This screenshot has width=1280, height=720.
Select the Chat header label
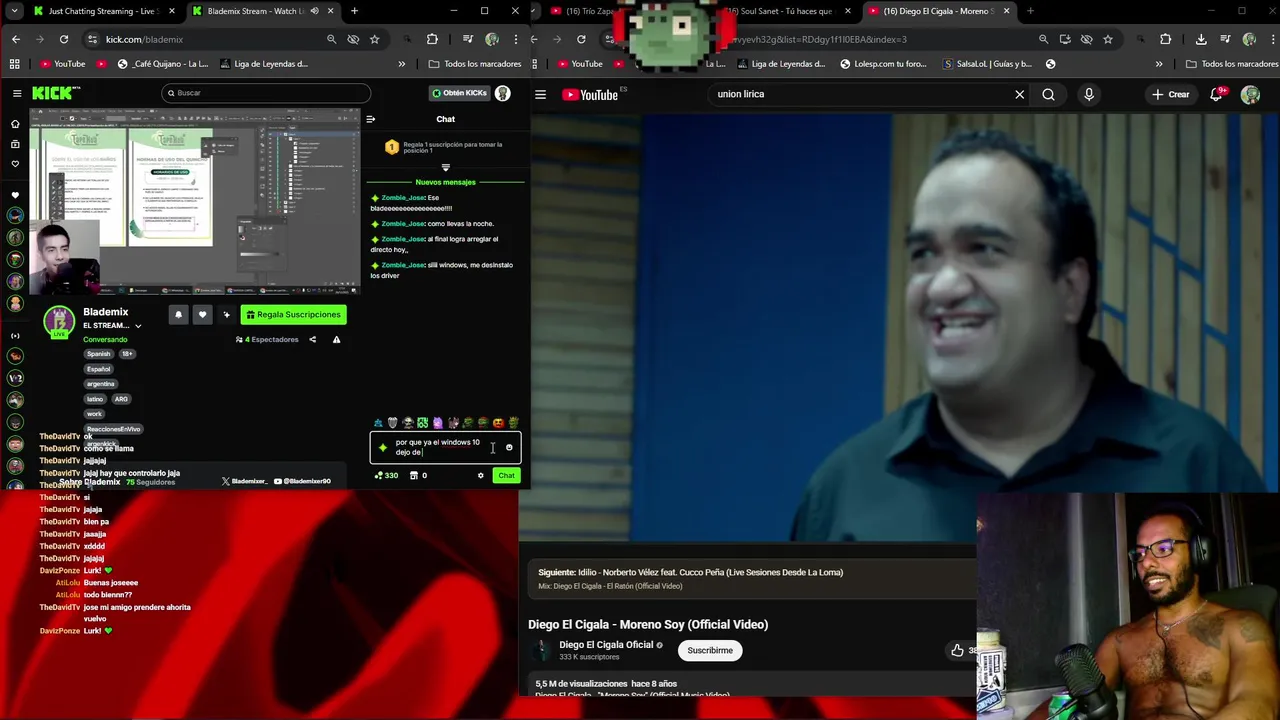445,119
